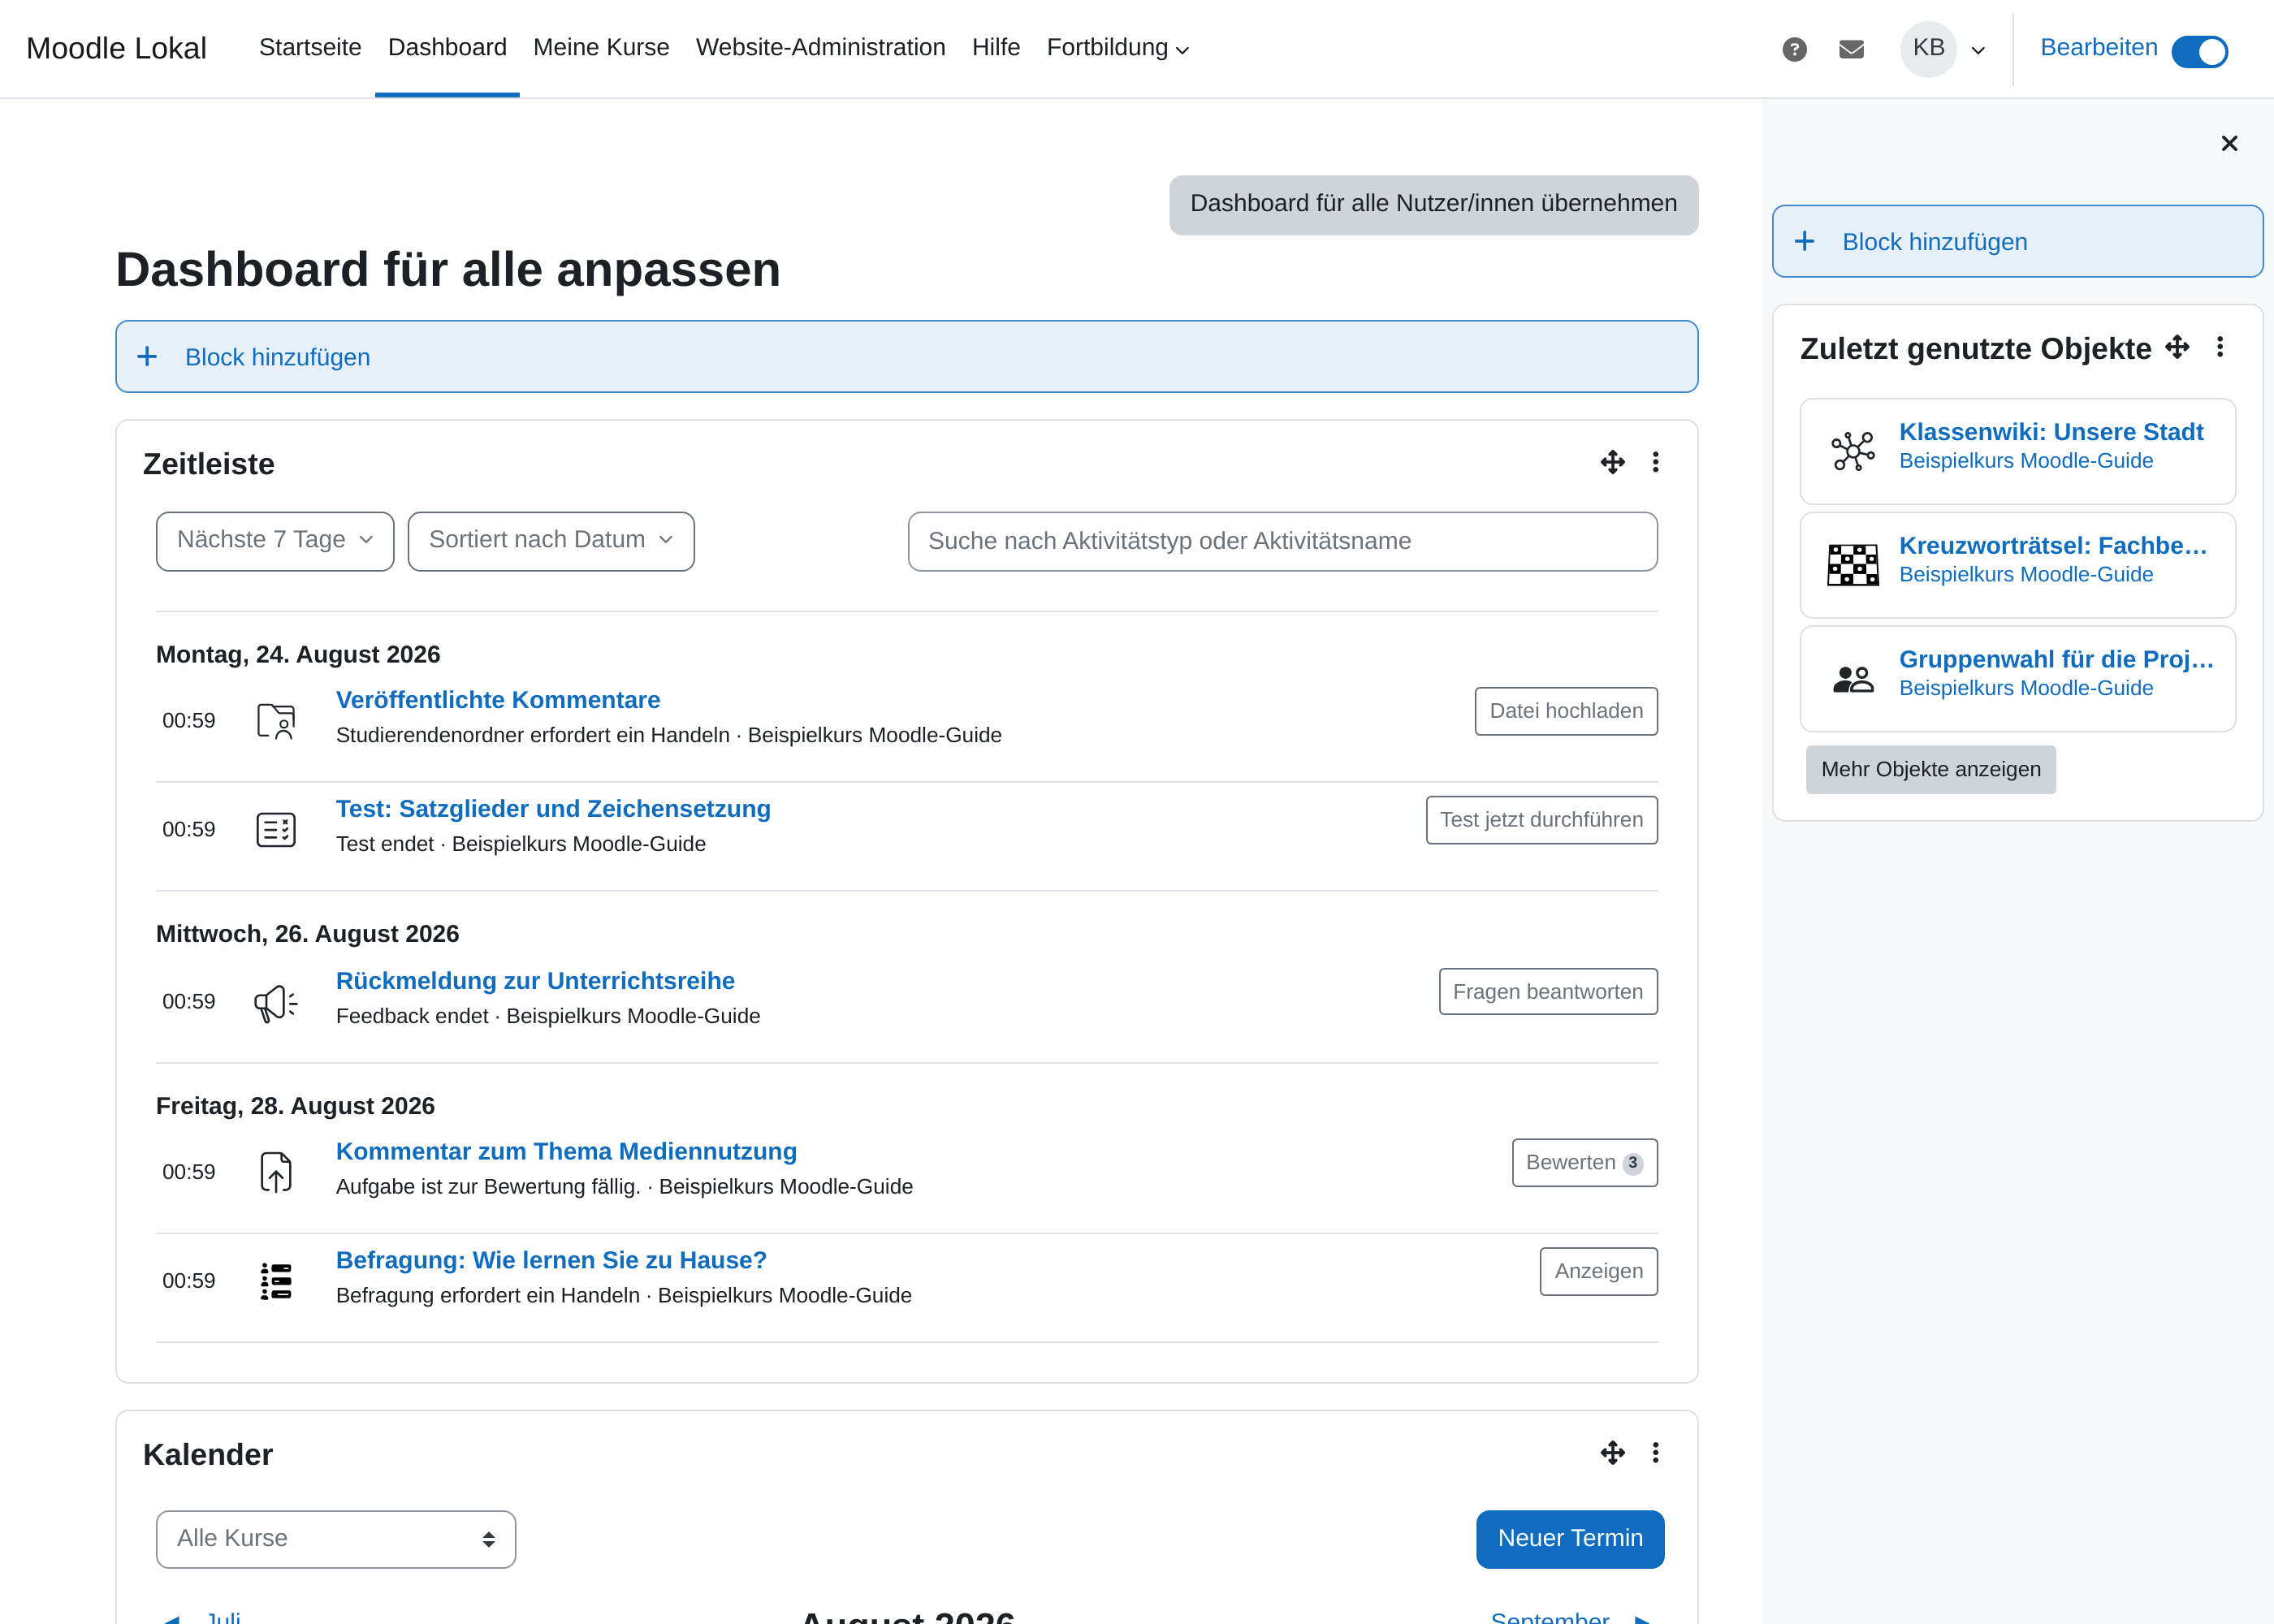Expand the Fortbildung menu

tap(1117, 48)
